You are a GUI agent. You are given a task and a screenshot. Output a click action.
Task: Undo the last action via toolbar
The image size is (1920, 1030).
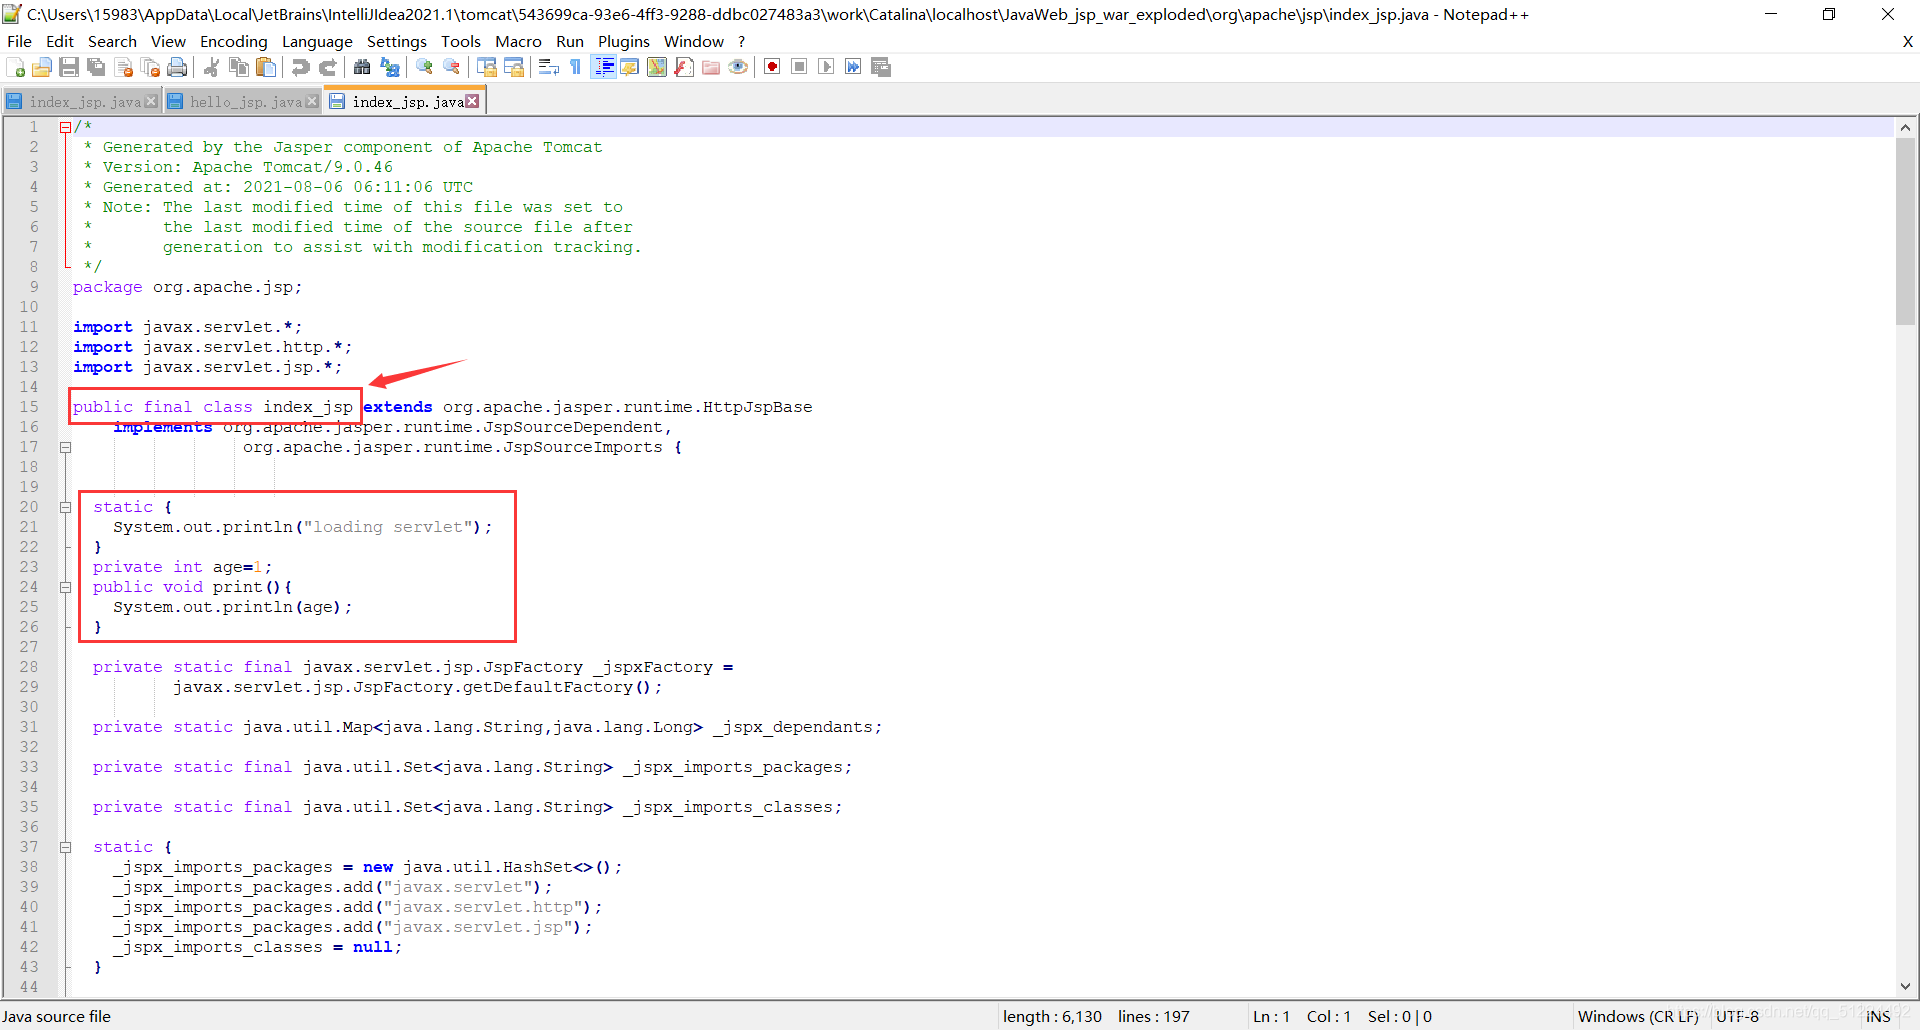tap(300, 67)
